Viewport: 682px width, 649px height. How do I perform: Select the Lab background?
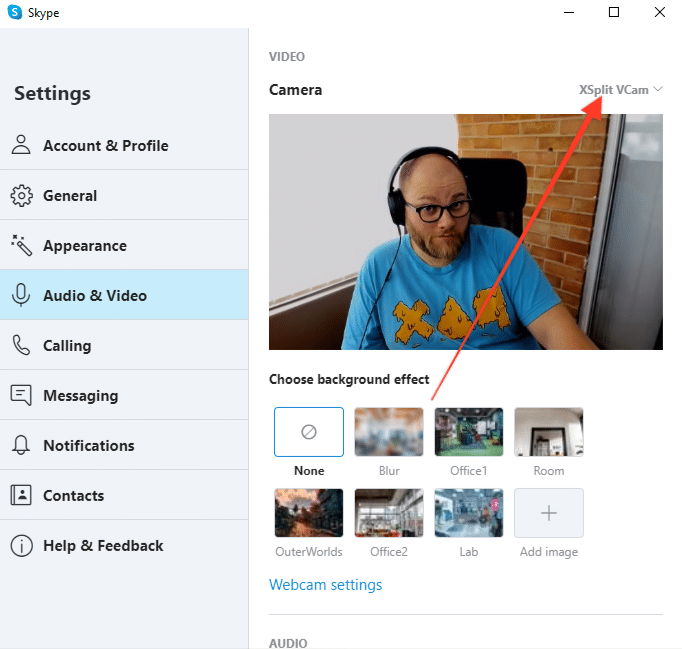pos(469,513)
